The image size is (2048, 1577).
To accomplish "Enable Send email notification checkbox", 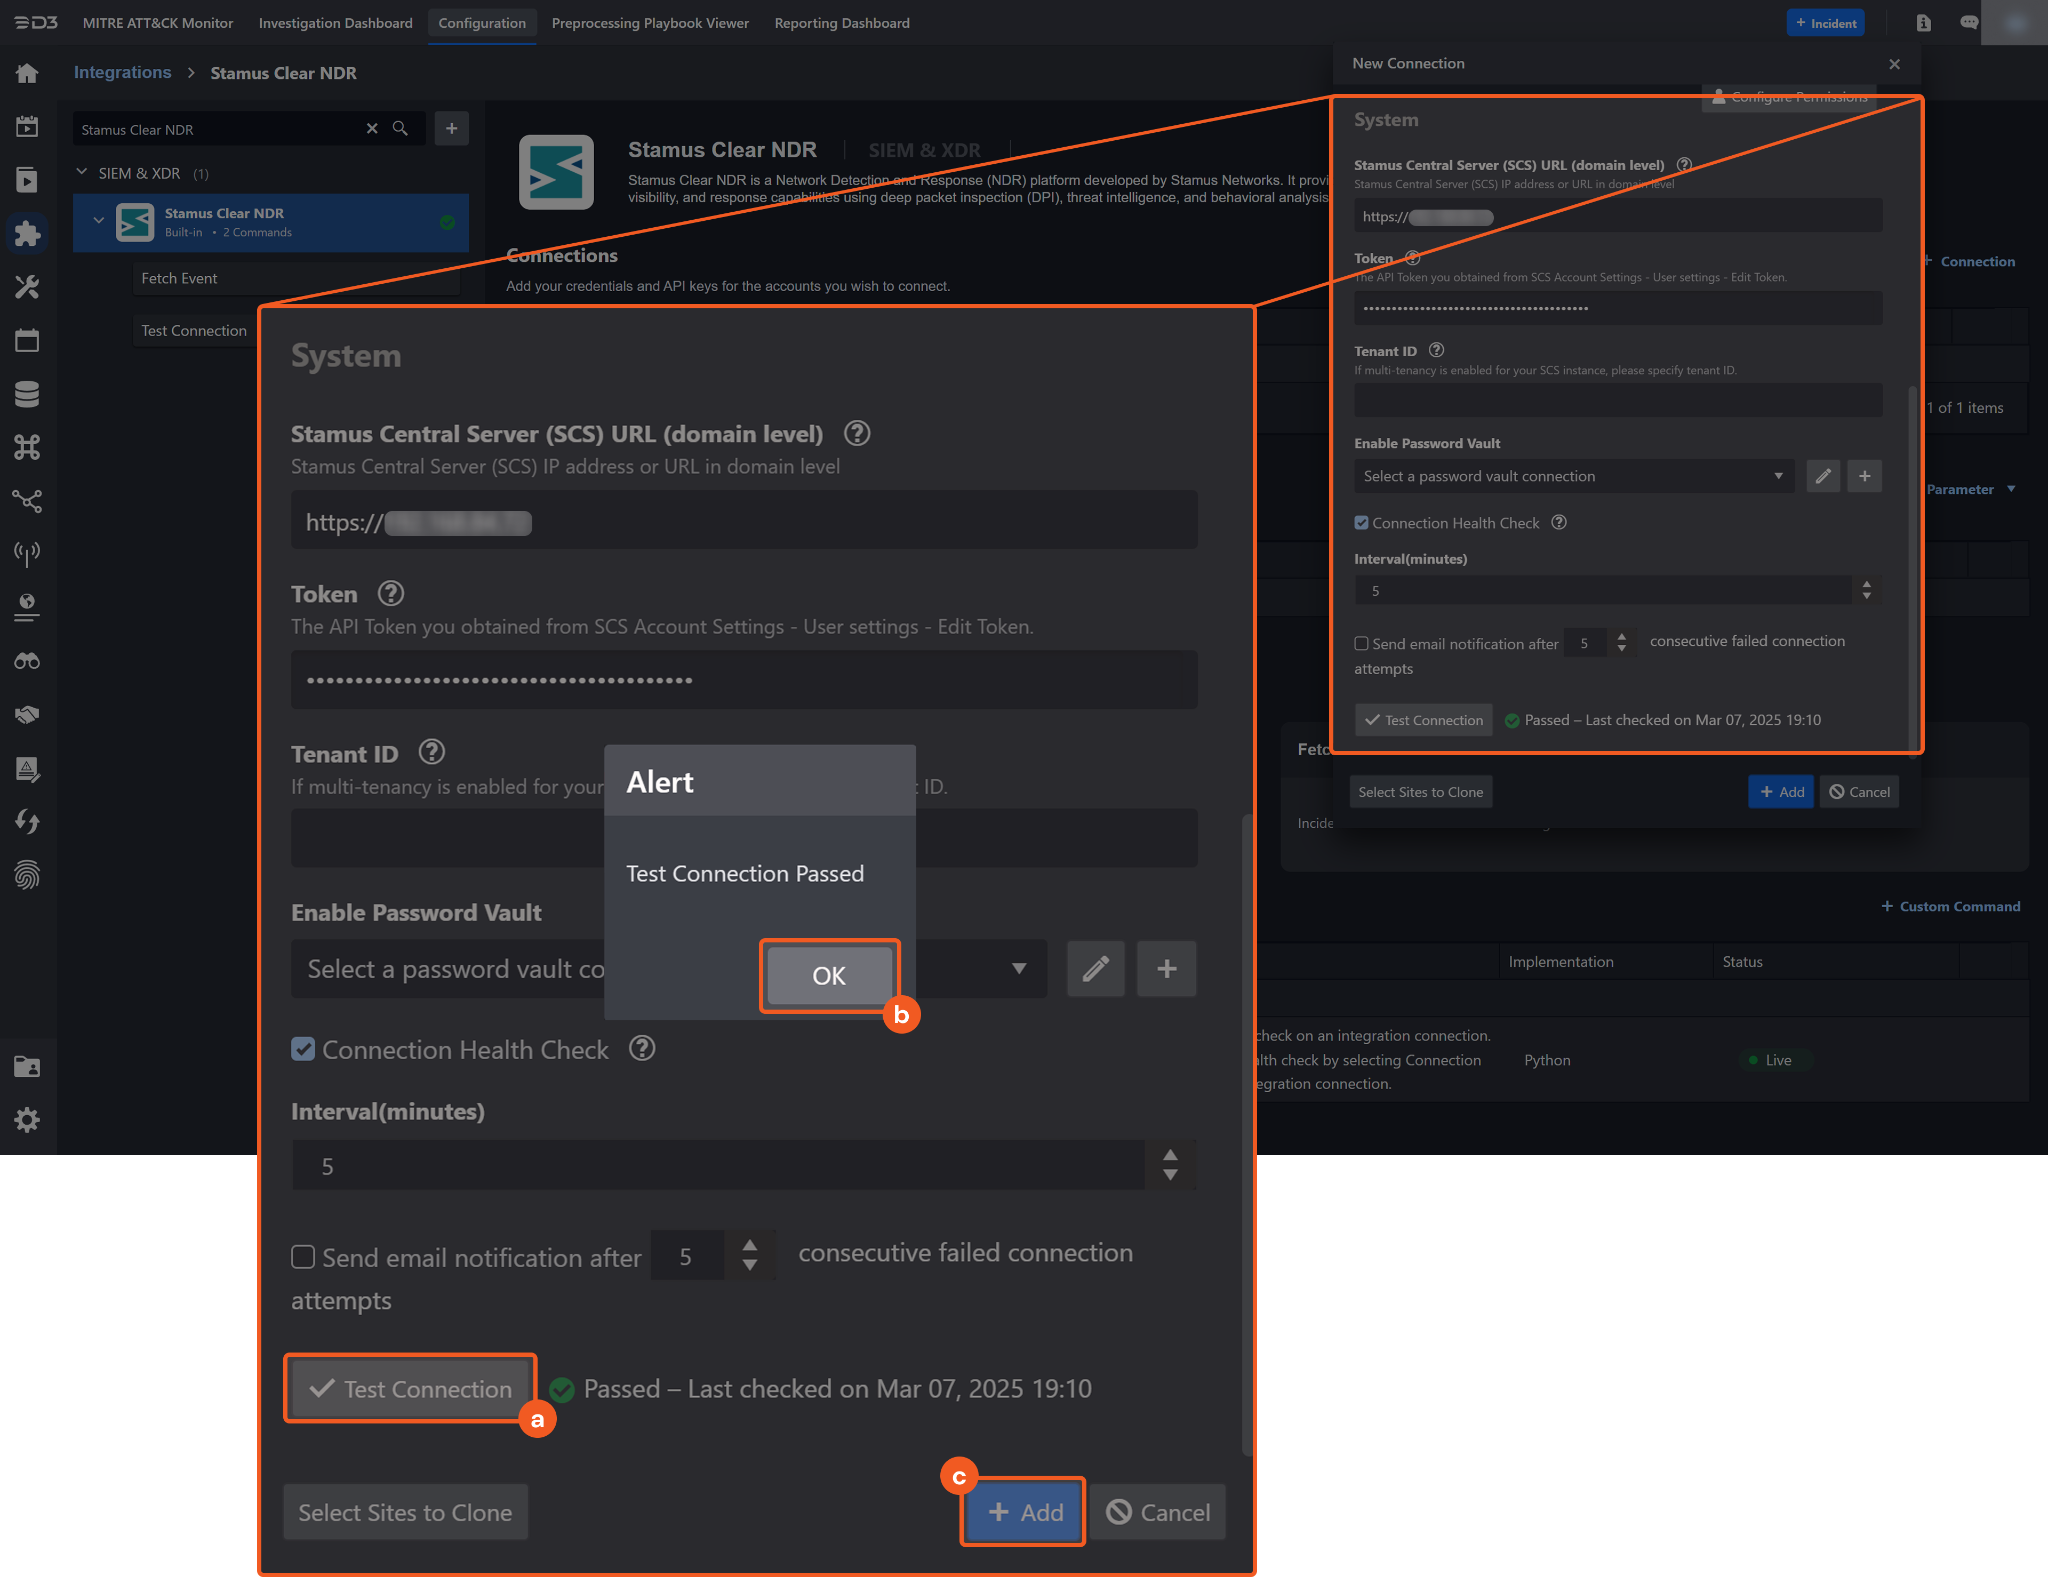I will point(303,1257).
